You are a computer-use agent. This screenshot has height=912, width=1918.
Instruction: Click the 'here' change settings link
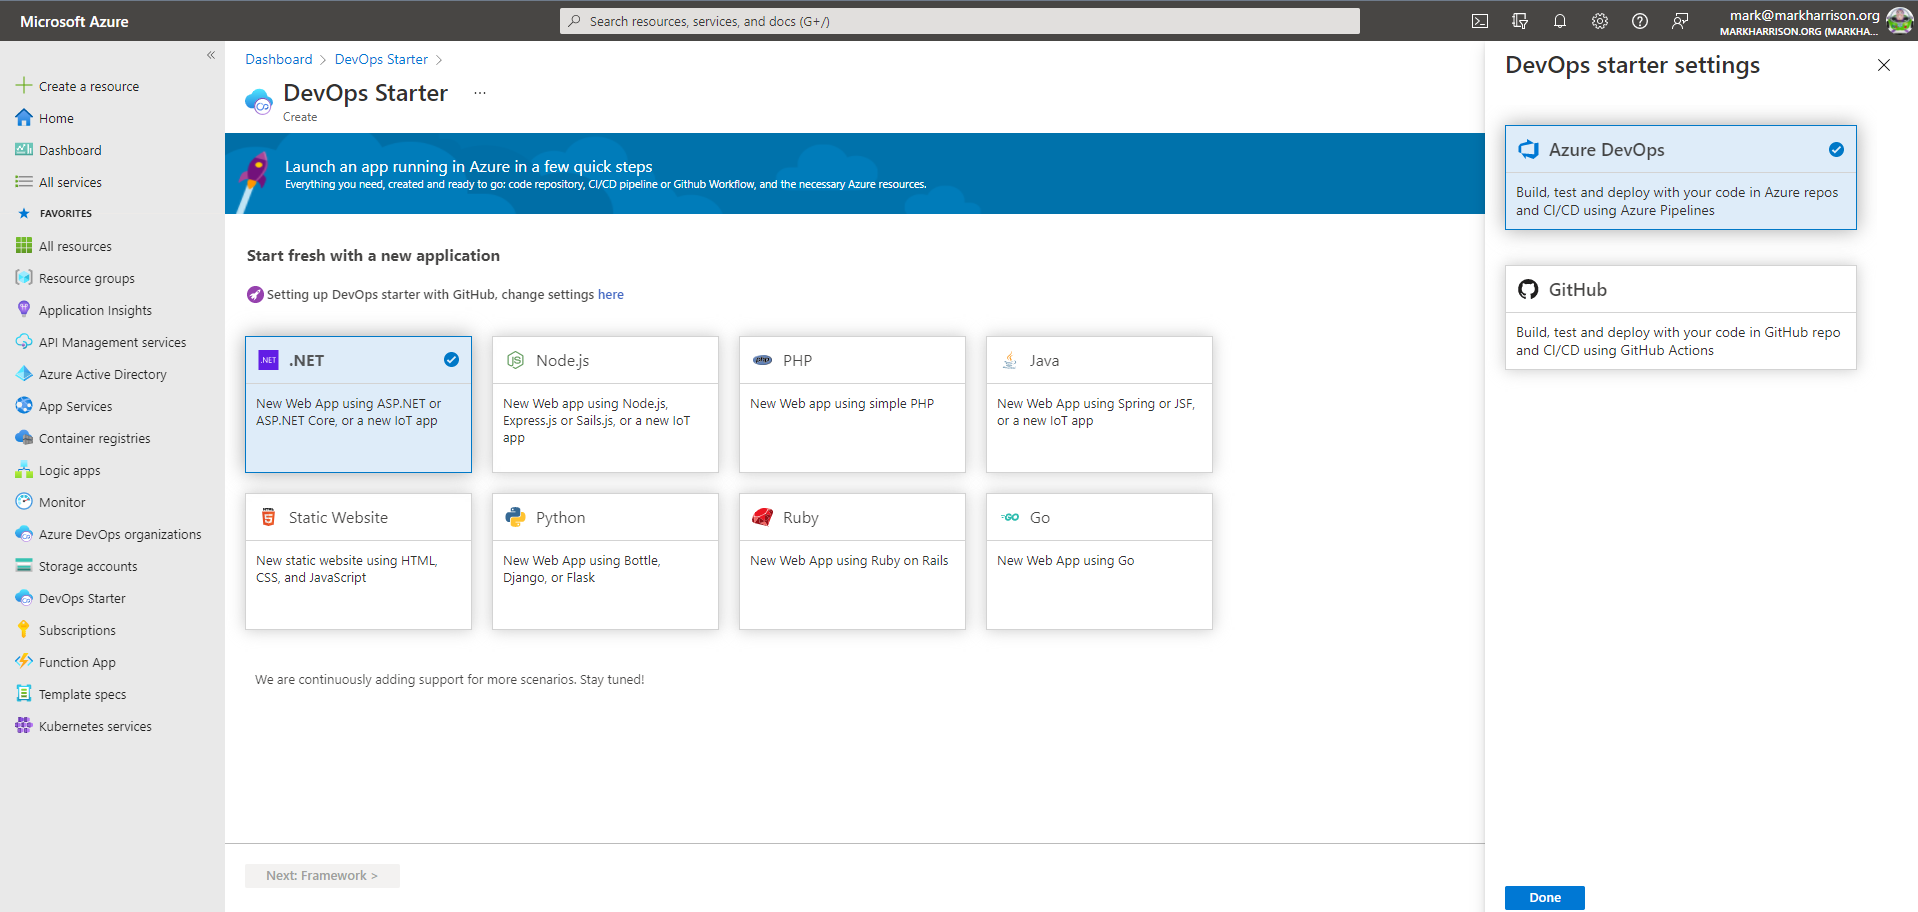coord(610,295)
